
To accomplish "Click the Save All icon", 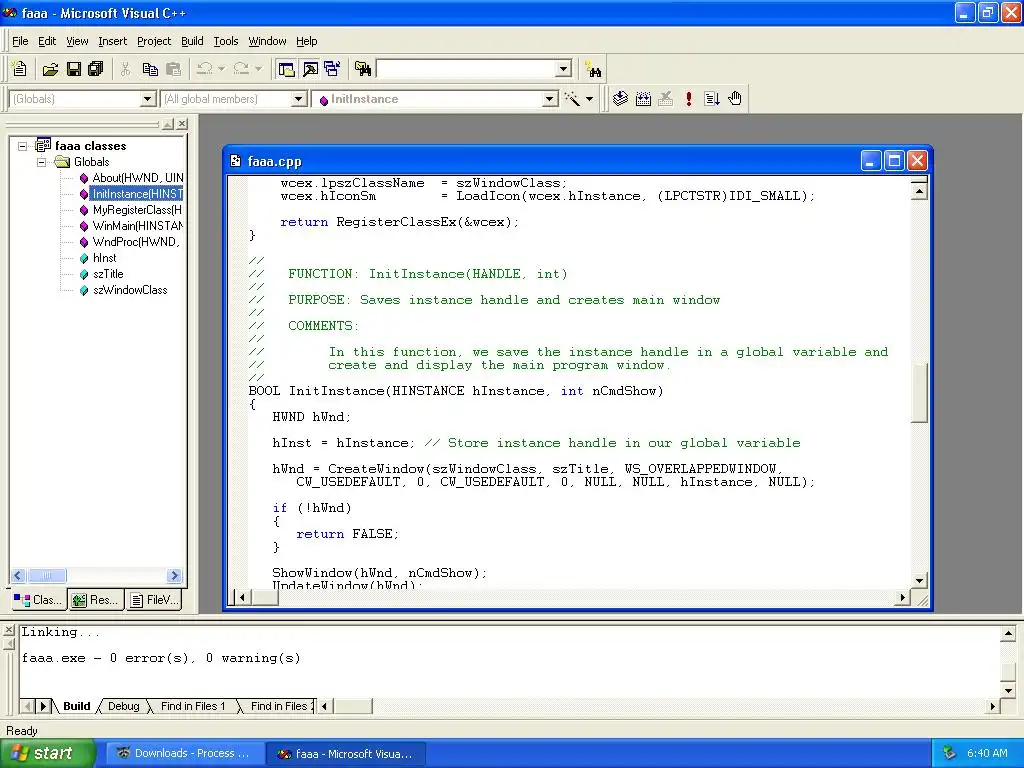I will click(95, 69).
